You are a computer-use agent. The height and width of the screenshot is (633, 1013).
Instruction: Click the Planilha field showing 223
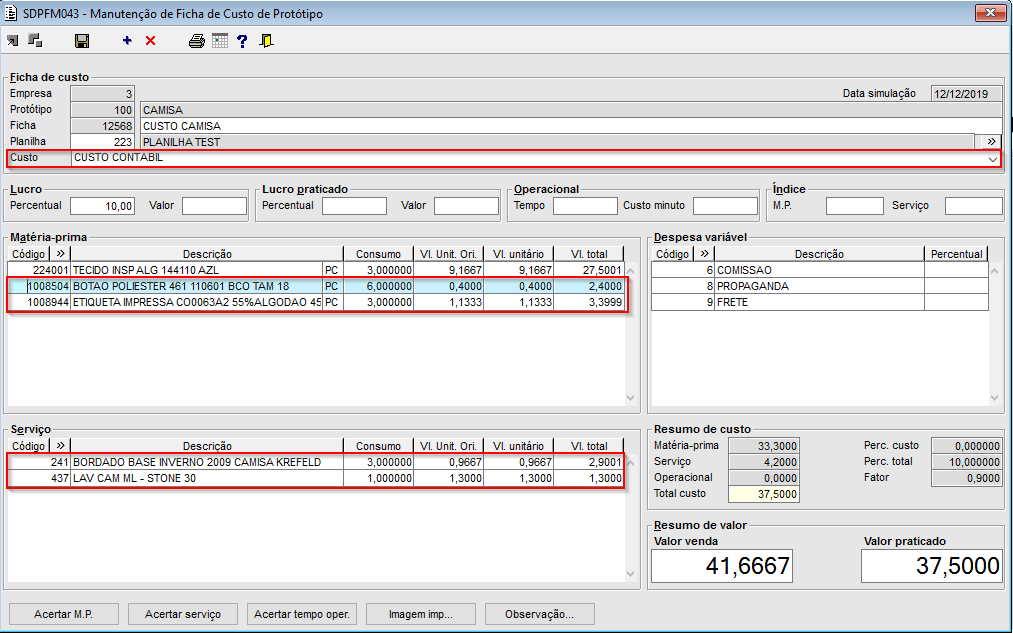(x=102, y=141)
